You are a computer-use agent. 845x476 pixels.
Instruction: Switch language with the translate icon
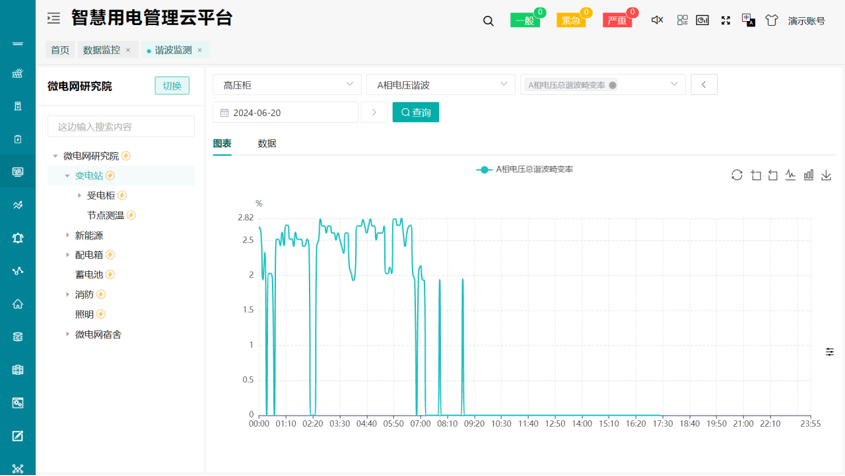coord(748,20)
